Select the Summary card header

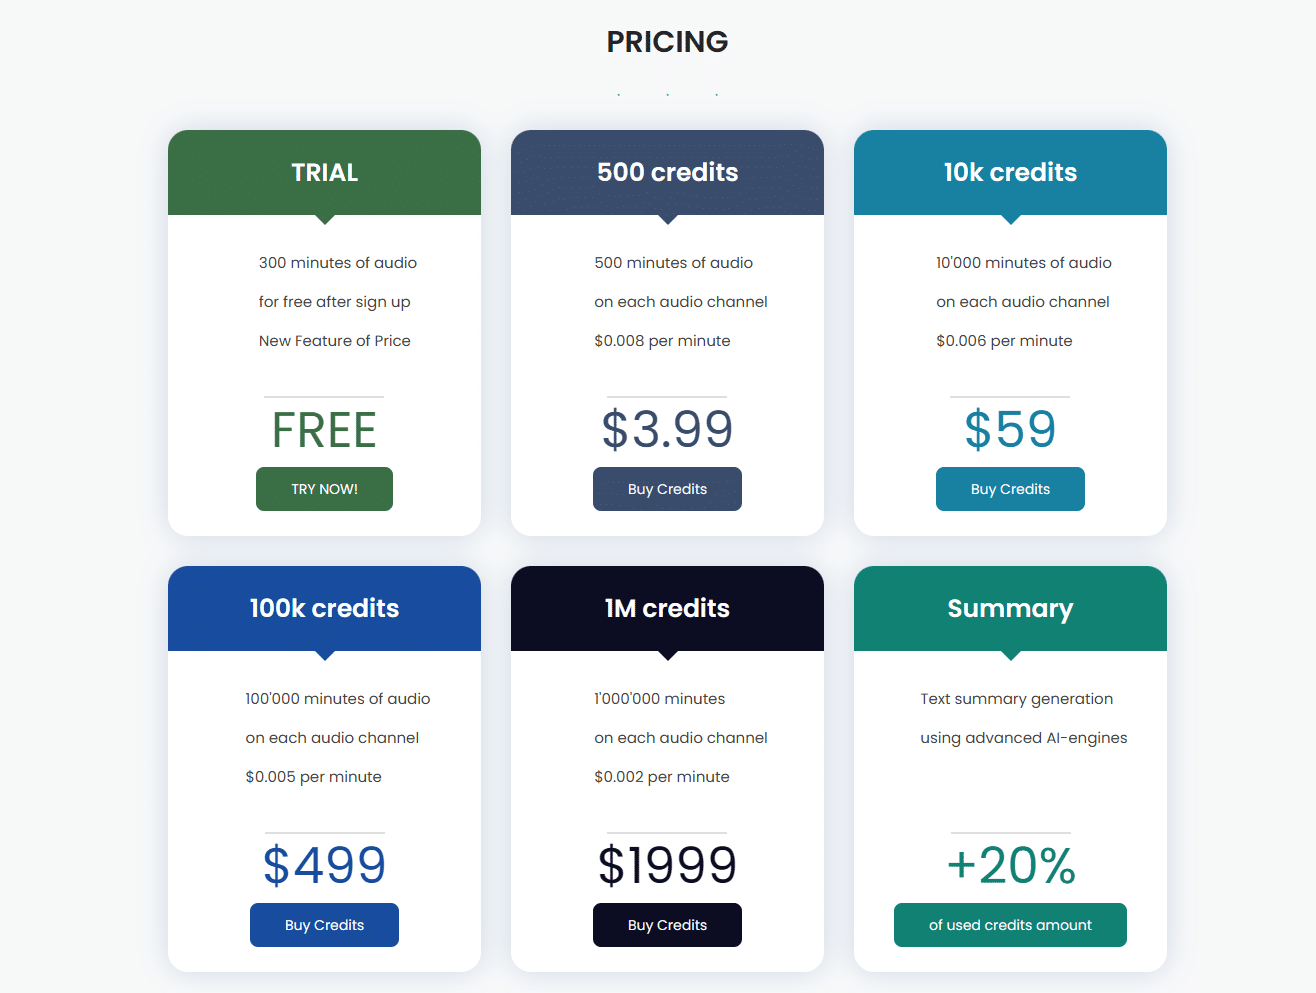(1010, 608)
